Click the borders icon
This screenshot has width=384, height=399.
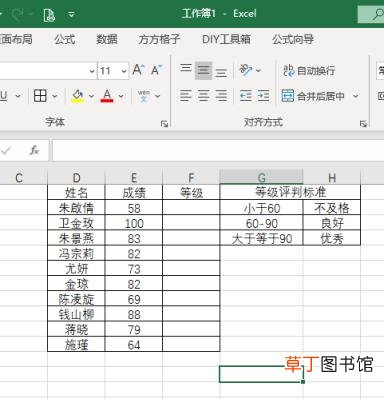40,96
